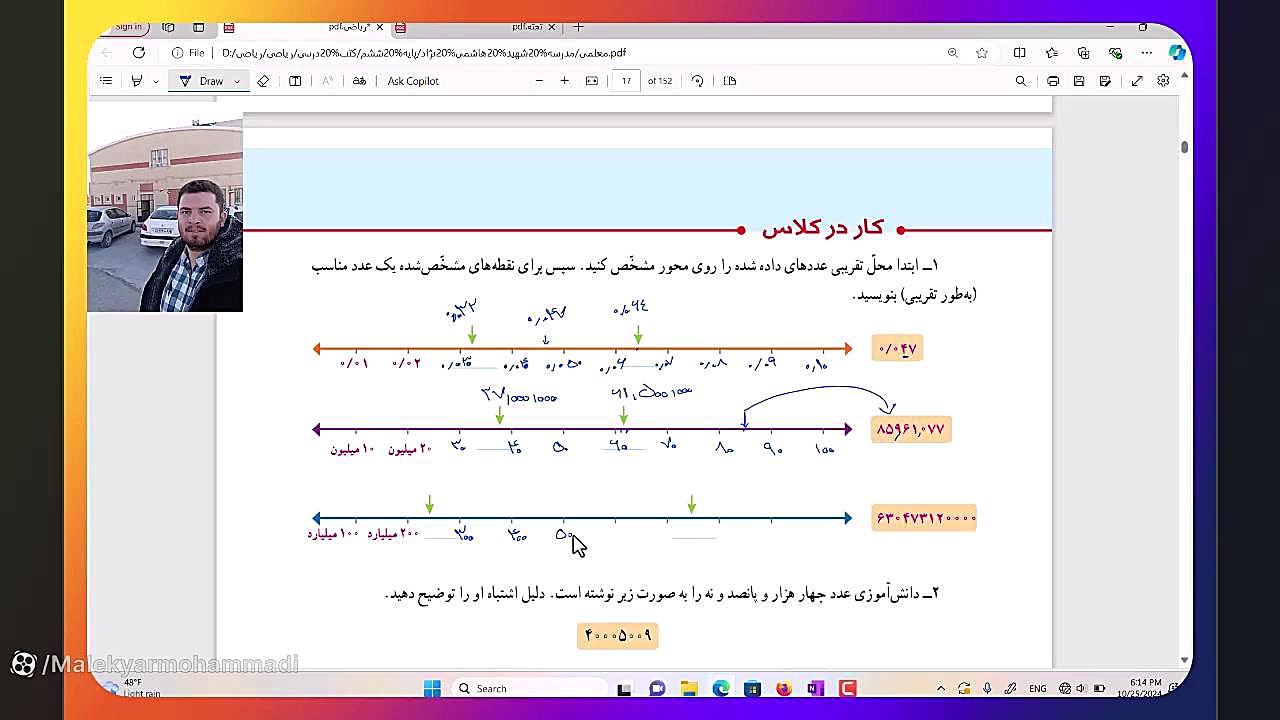This screenshot has height=720, width=1280.
Task: Open the PDF table of contents panel
Action: coord(106,81)
